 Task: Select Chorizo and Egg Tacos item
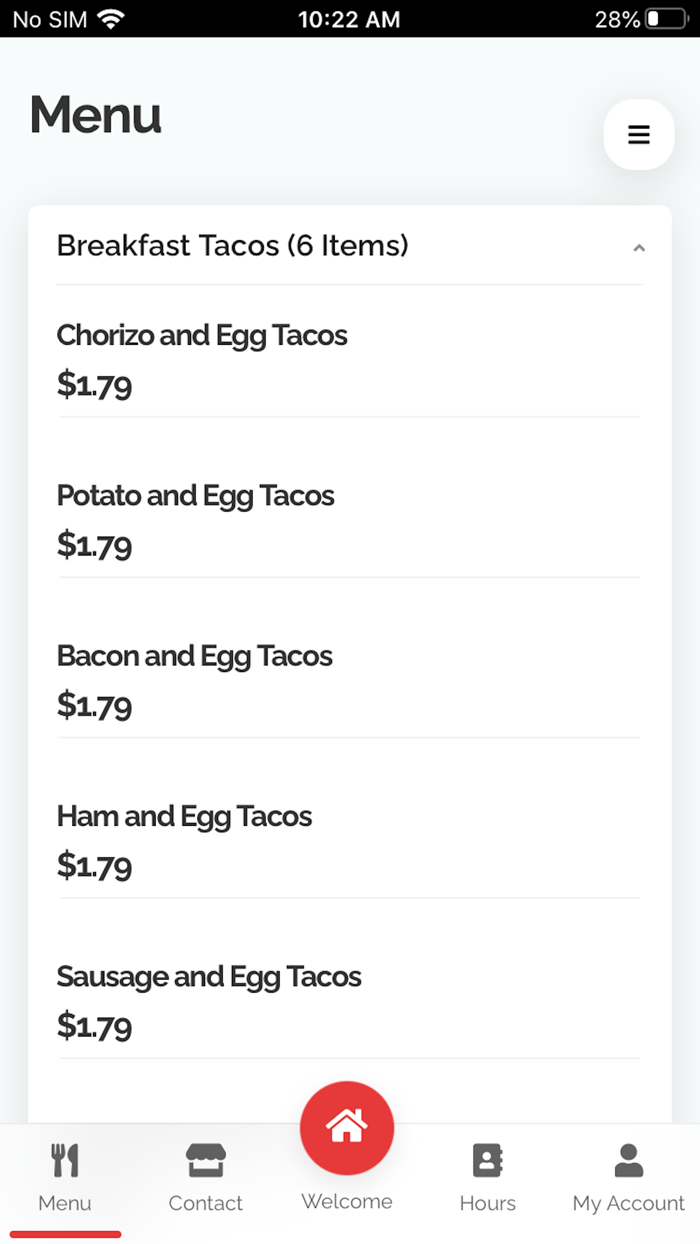click(x=349, y=358)
